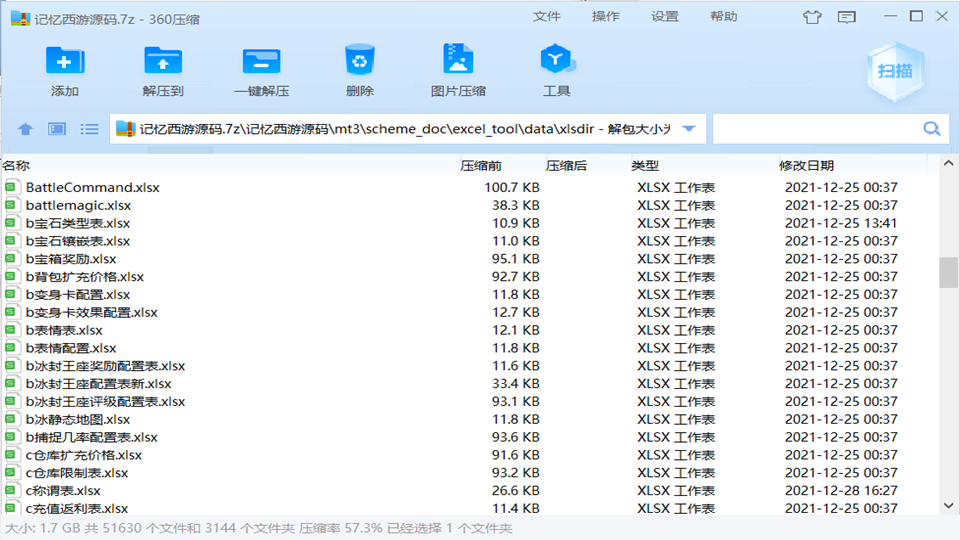Sort by the 修改日期 column header

[806, 166]
